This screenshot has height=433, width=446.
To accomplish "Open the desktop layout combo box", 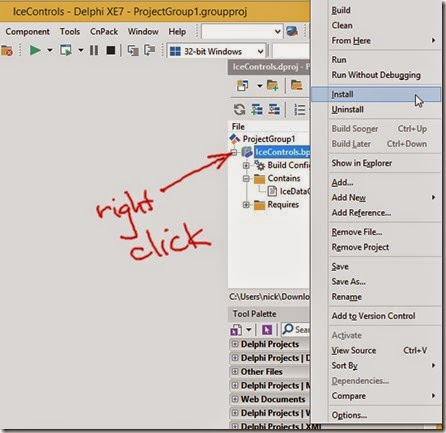I will point(242,32).
